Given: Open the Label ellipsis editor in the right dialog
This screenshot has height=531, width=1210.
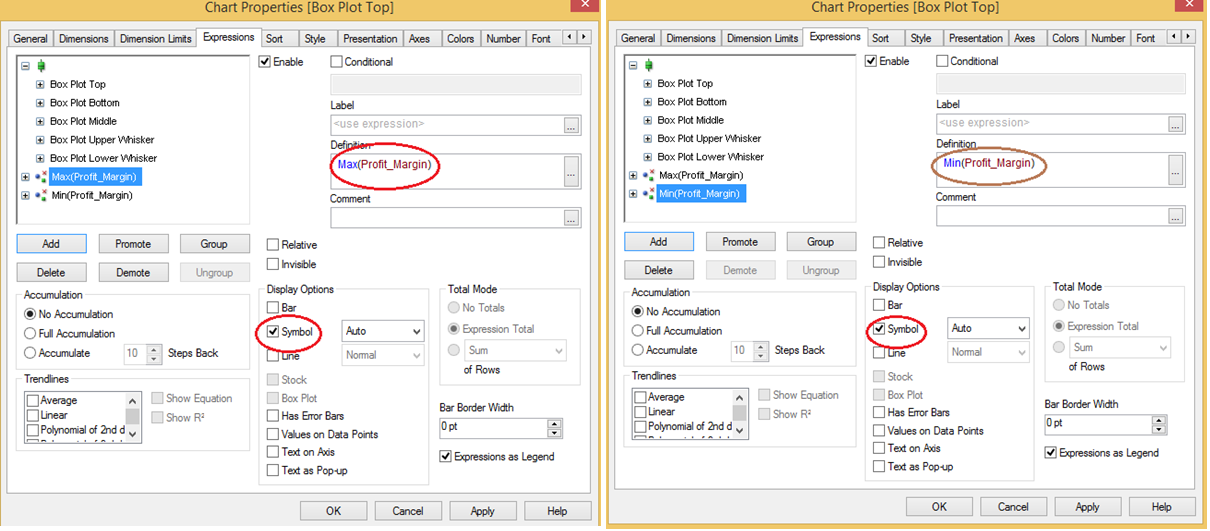Looking at the screenshot, I should [x=1176, y=124].
